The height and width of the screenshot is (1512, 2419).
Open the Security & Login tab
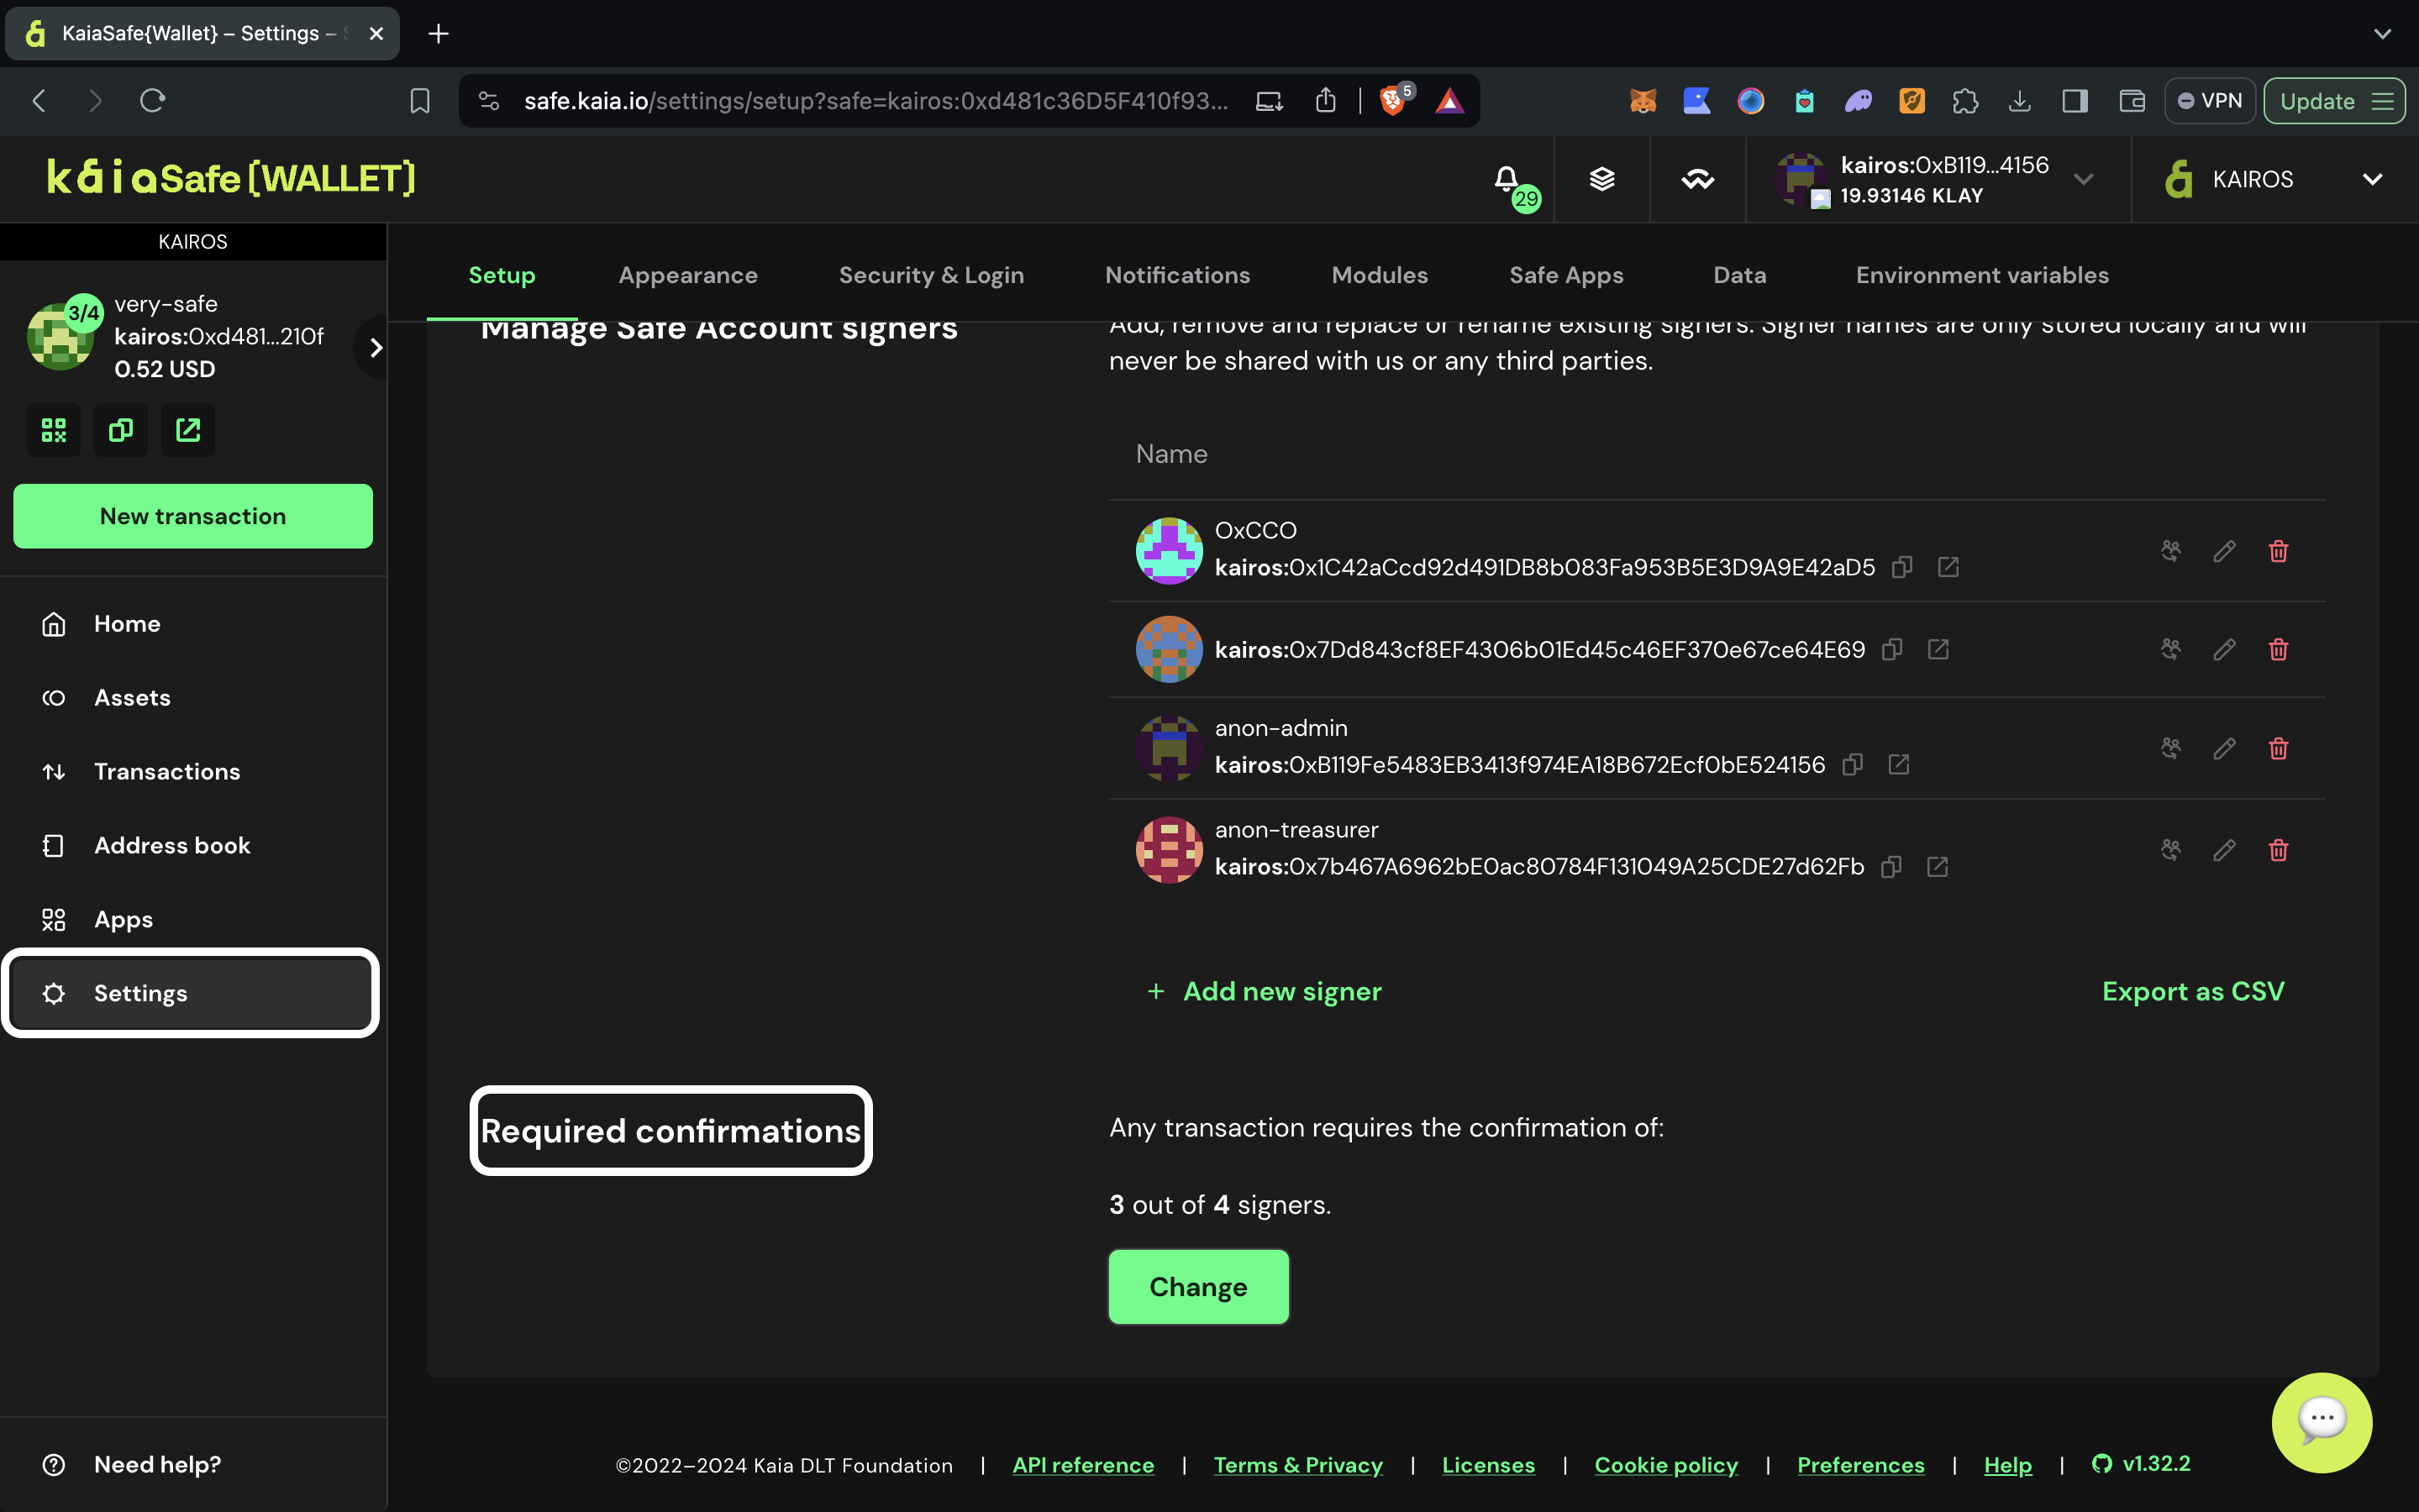click(930, 275)
